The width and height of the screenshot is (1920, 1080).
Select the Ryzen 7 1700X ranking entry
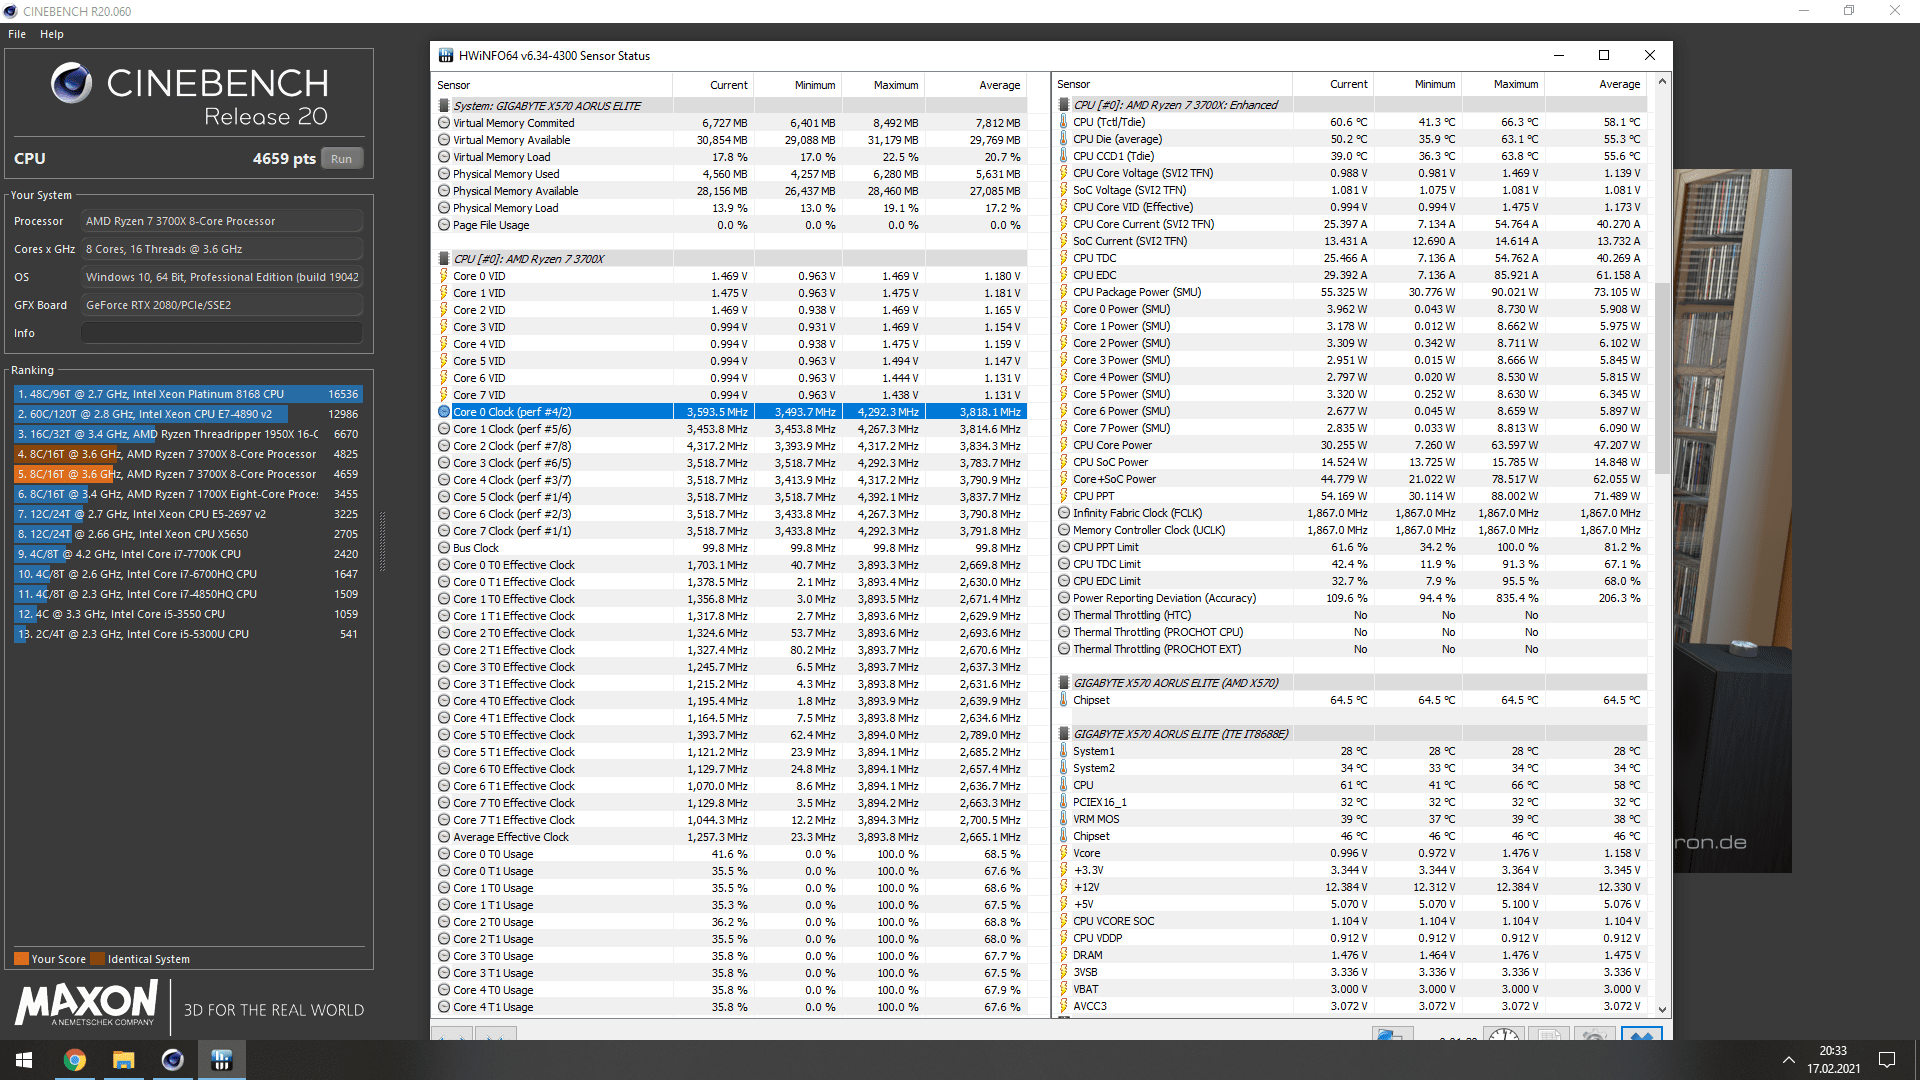pos(188,494)
